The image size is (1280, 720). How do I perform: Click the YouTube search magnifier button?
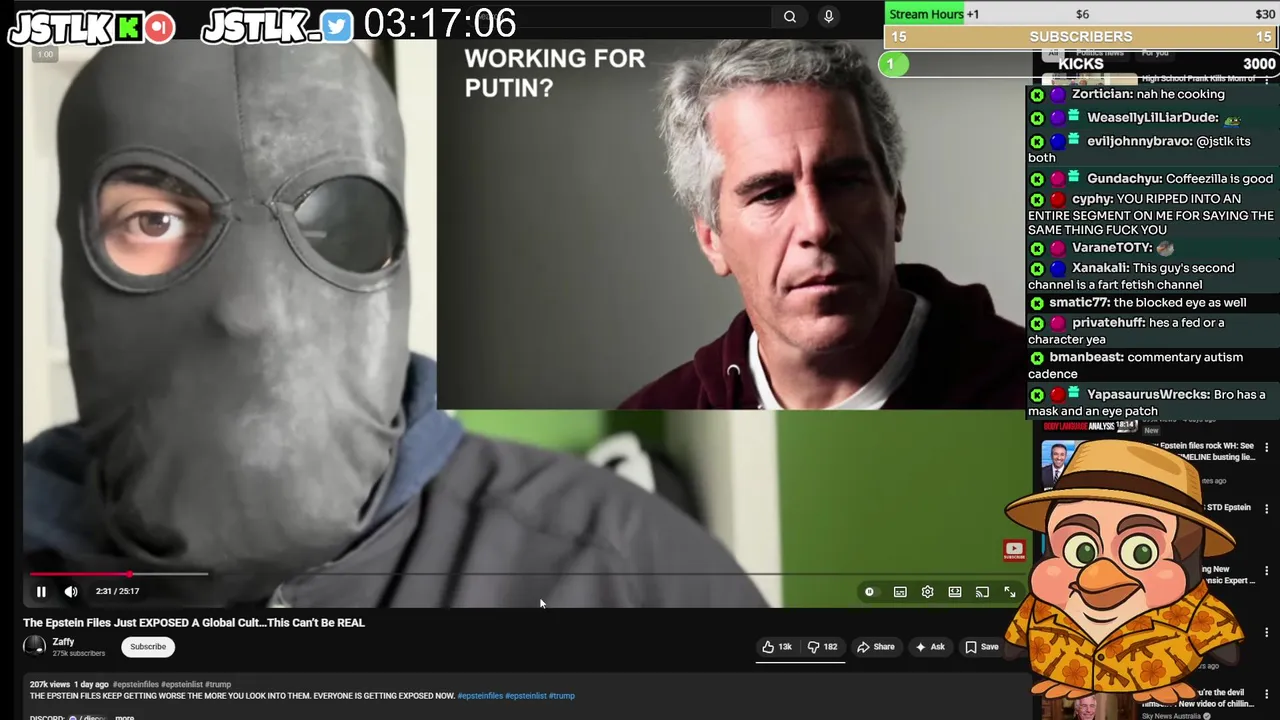click(790, 16)
